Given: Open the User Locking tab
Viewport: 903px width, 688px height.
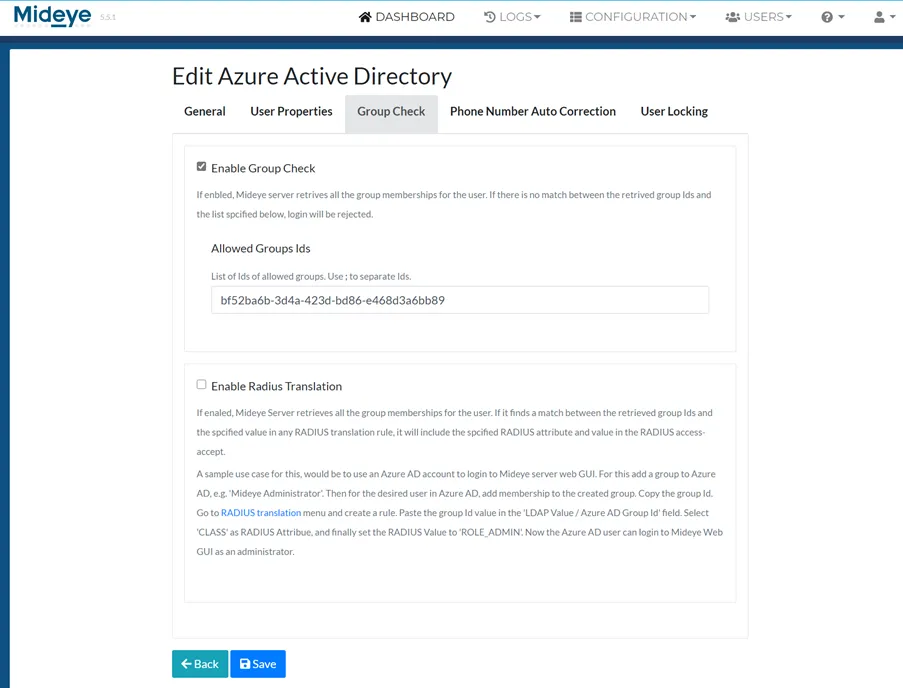Looking at the screenshot, I should pyautogui.click(x=673, y=111).
